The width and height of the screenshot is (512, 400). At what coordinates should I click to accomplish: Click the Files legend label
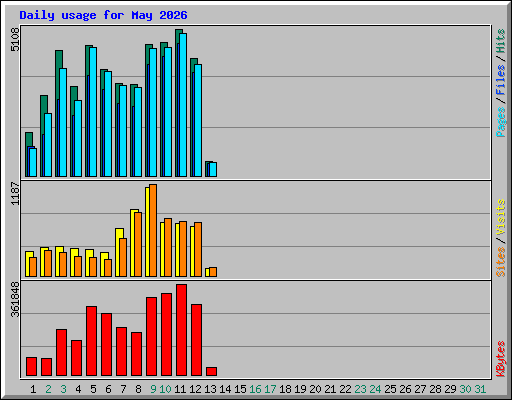point(501,79)
